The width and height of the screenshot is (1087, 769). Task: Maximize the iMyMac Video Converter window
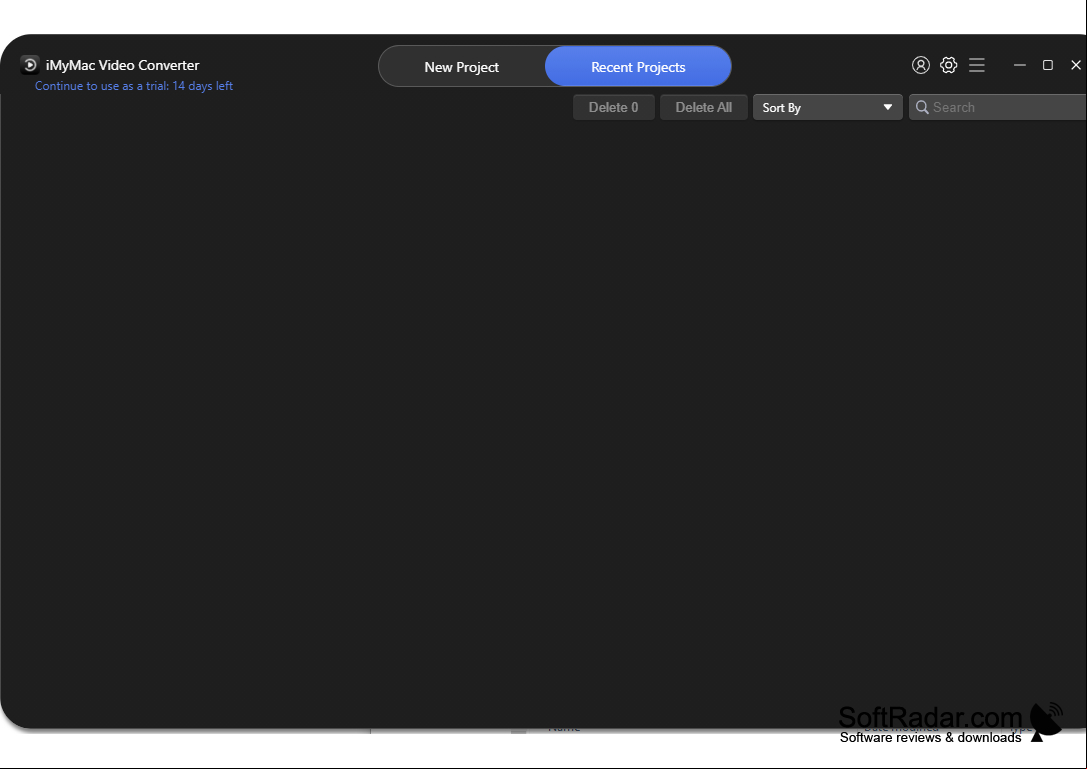(1047, 65)
